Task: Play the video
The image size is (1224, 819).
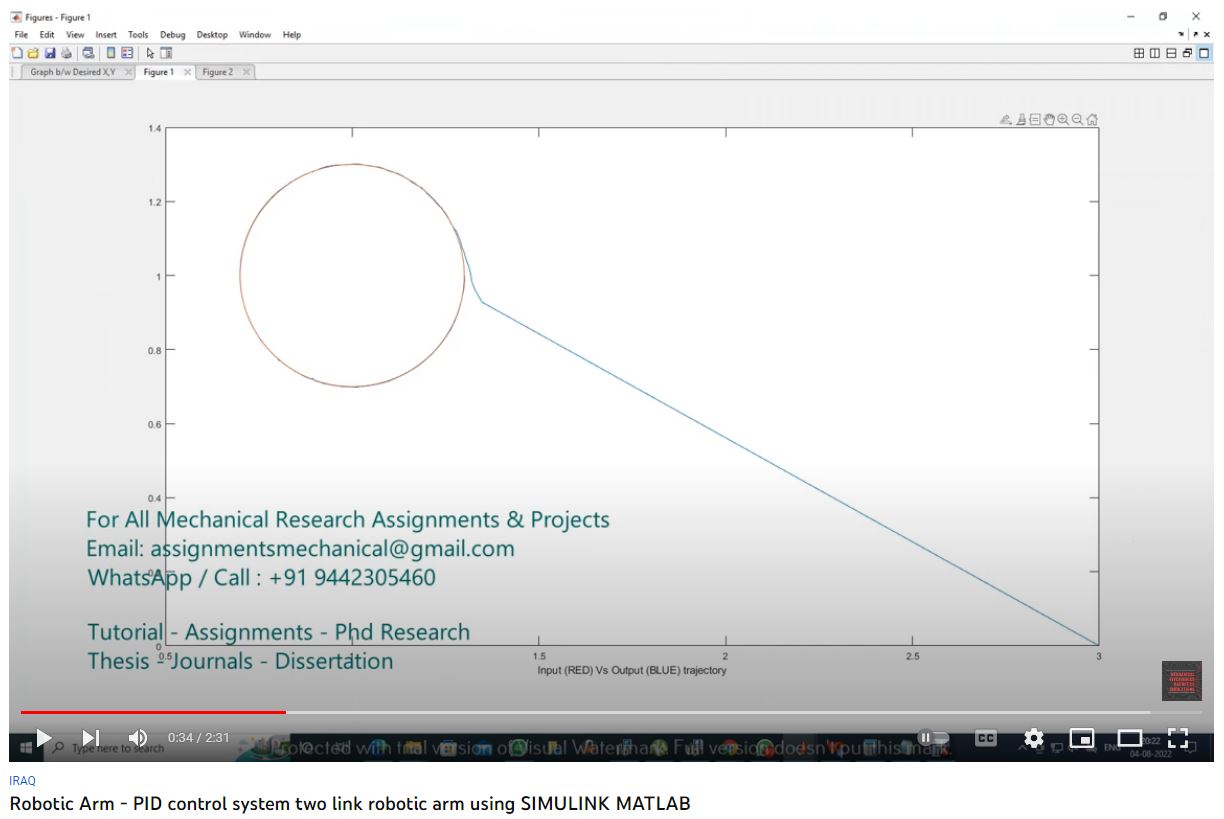Action: point(43,738)
